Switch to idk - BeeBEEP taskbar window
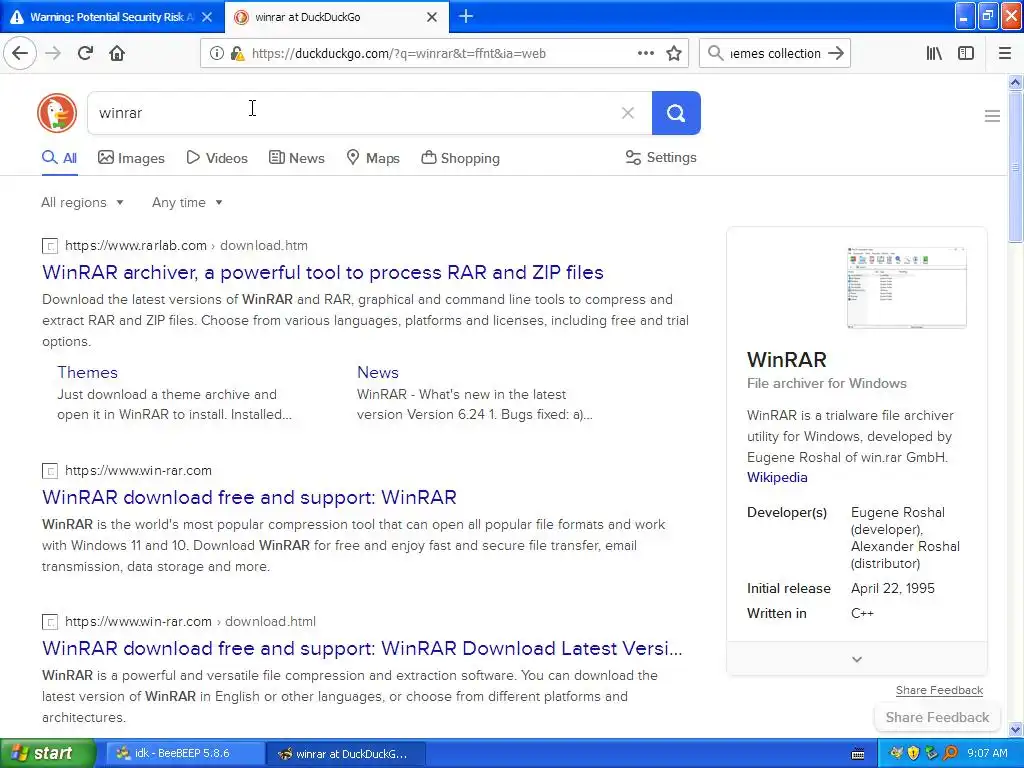This screenshot has height=768, width=1024. tap(185, 754)
